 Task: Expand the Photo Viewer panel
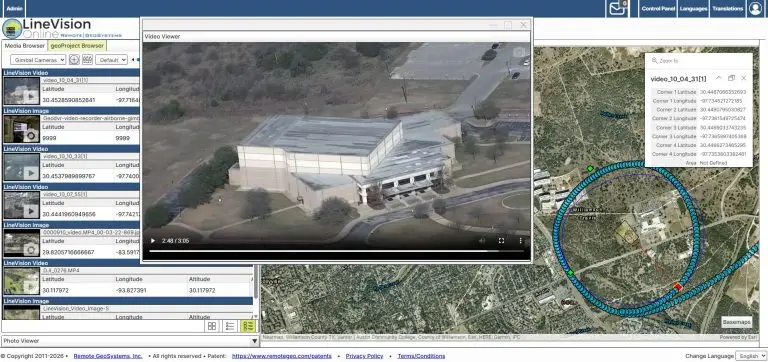tap(254, 341)
